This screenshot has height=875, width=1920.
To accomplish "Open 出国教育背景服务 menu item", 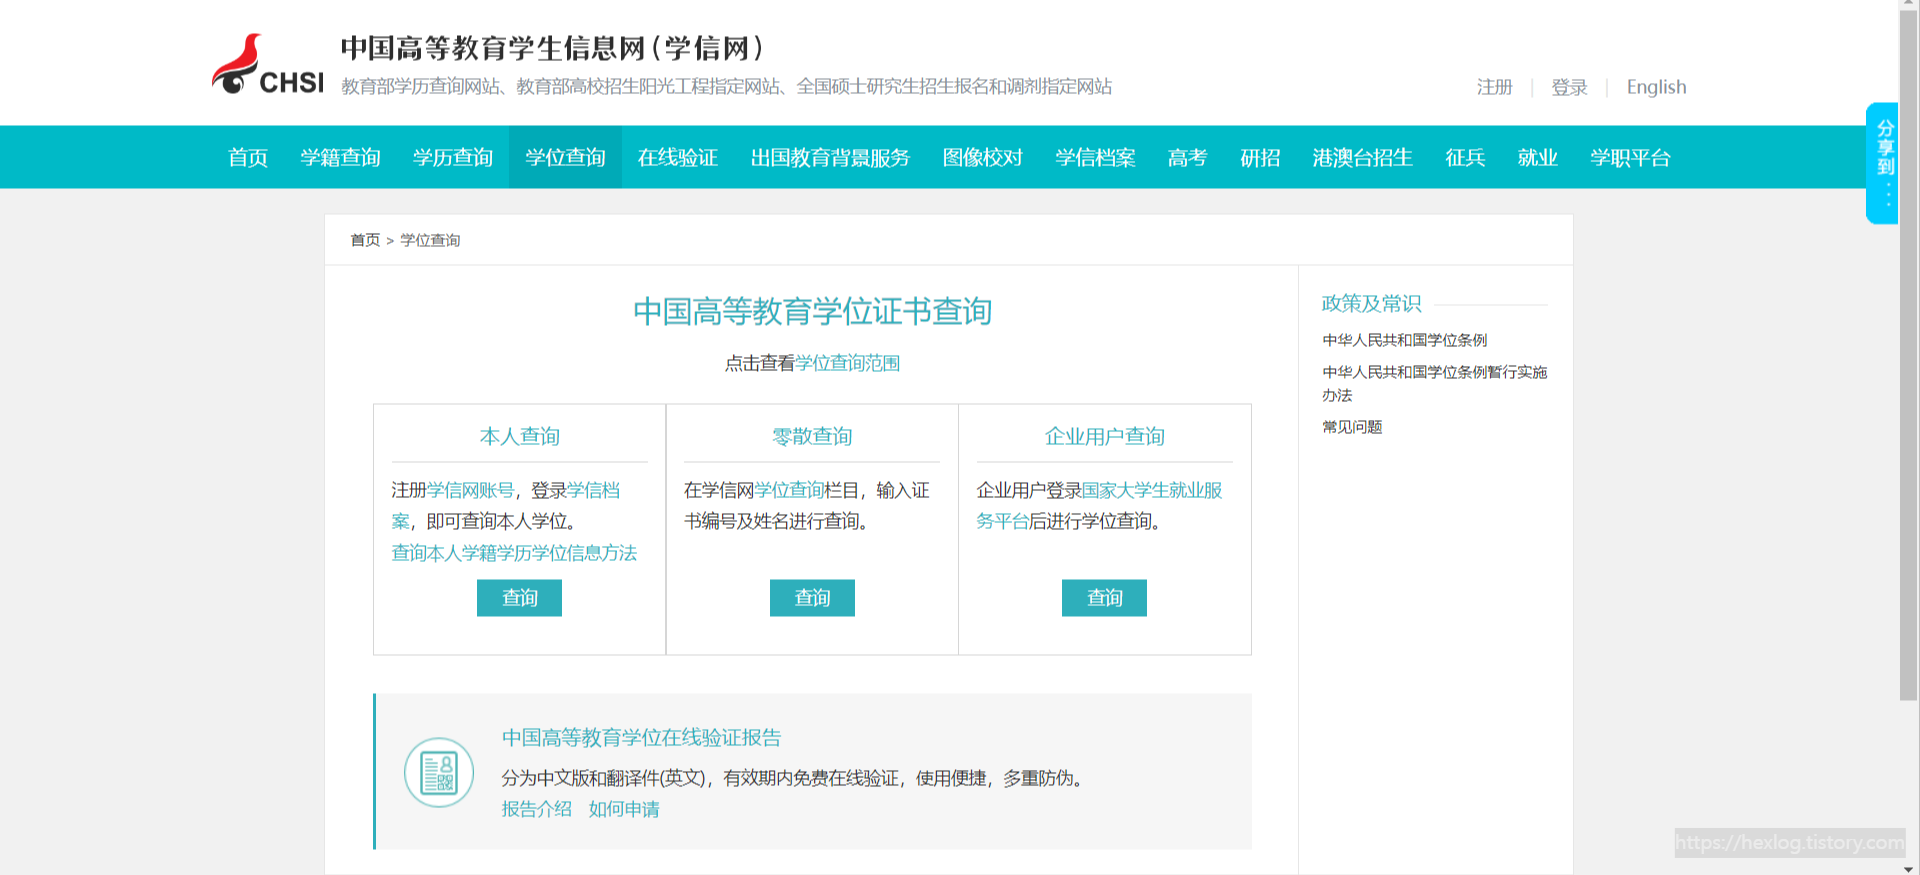I will [x=830, y=157].
